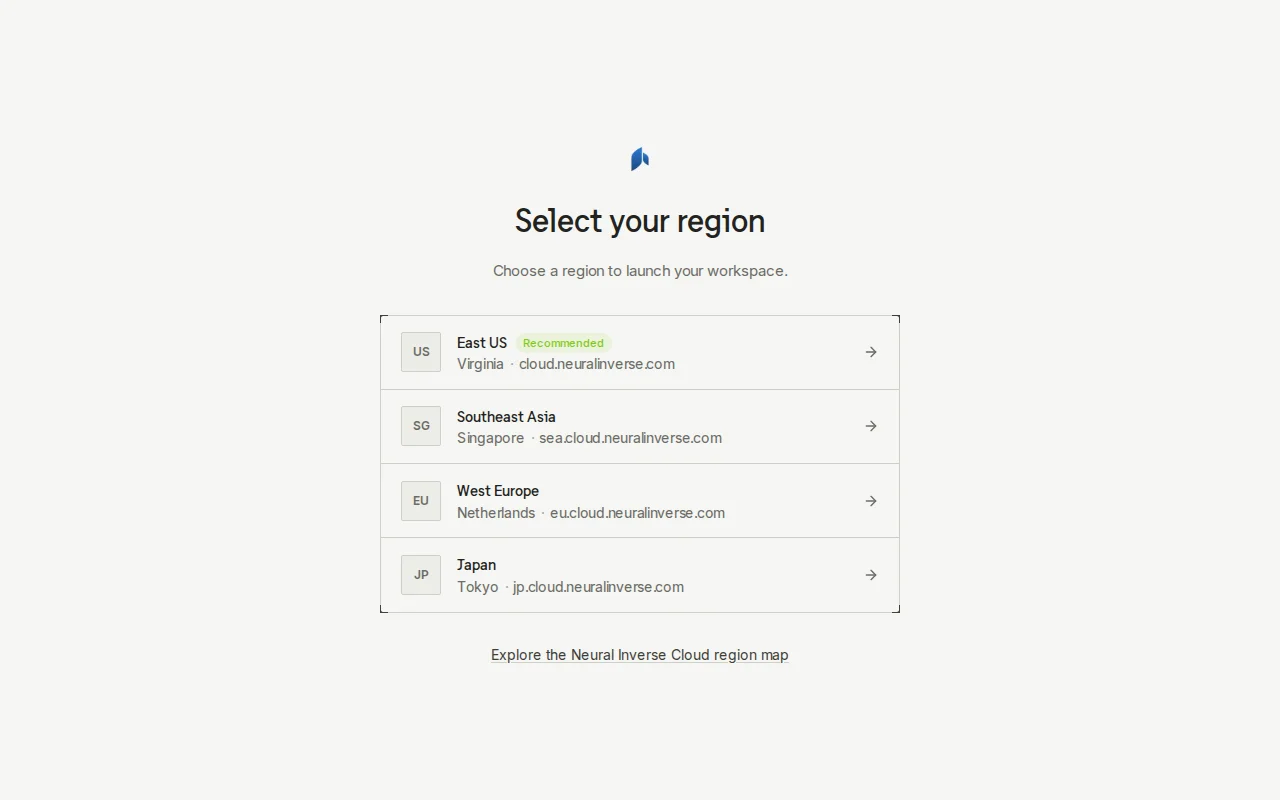Click the Recommended badge

563,343
